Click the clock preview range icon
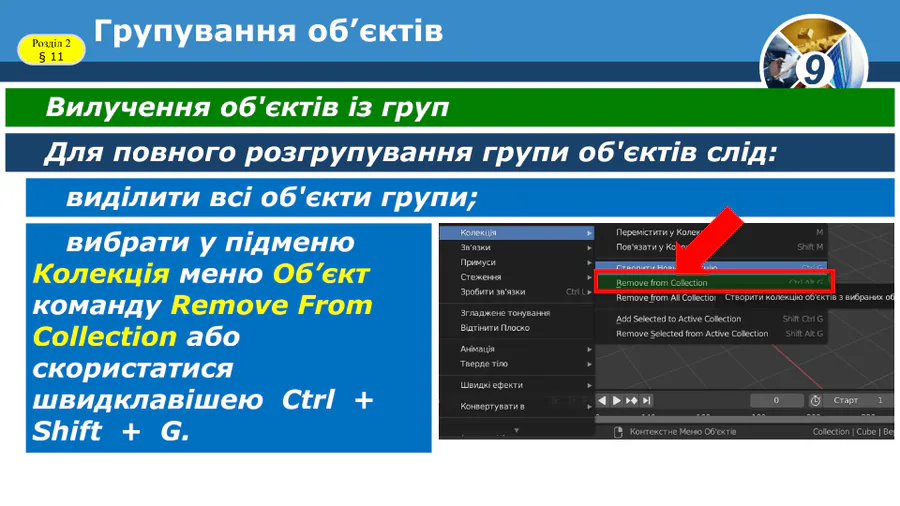 click(815, 401)
